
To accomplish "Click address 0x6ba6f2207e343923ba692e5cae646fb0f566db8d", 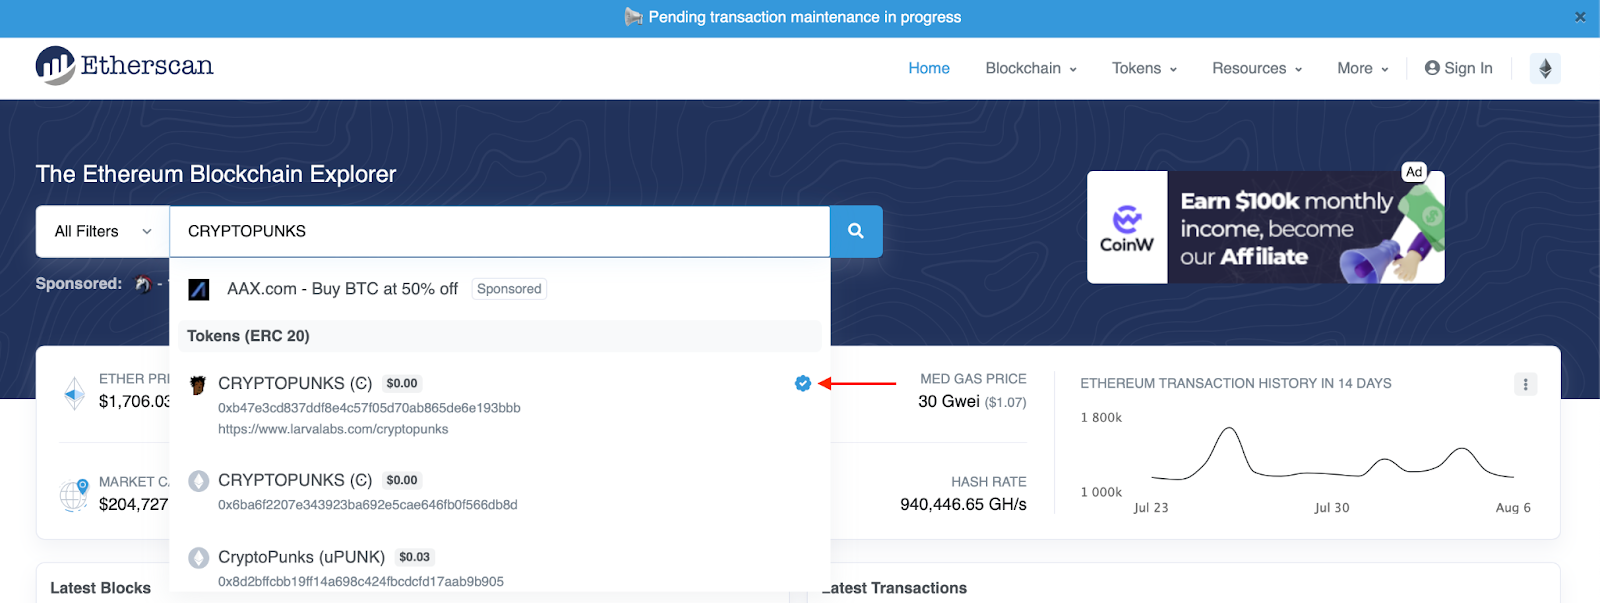I will click(x=368, y=505).
